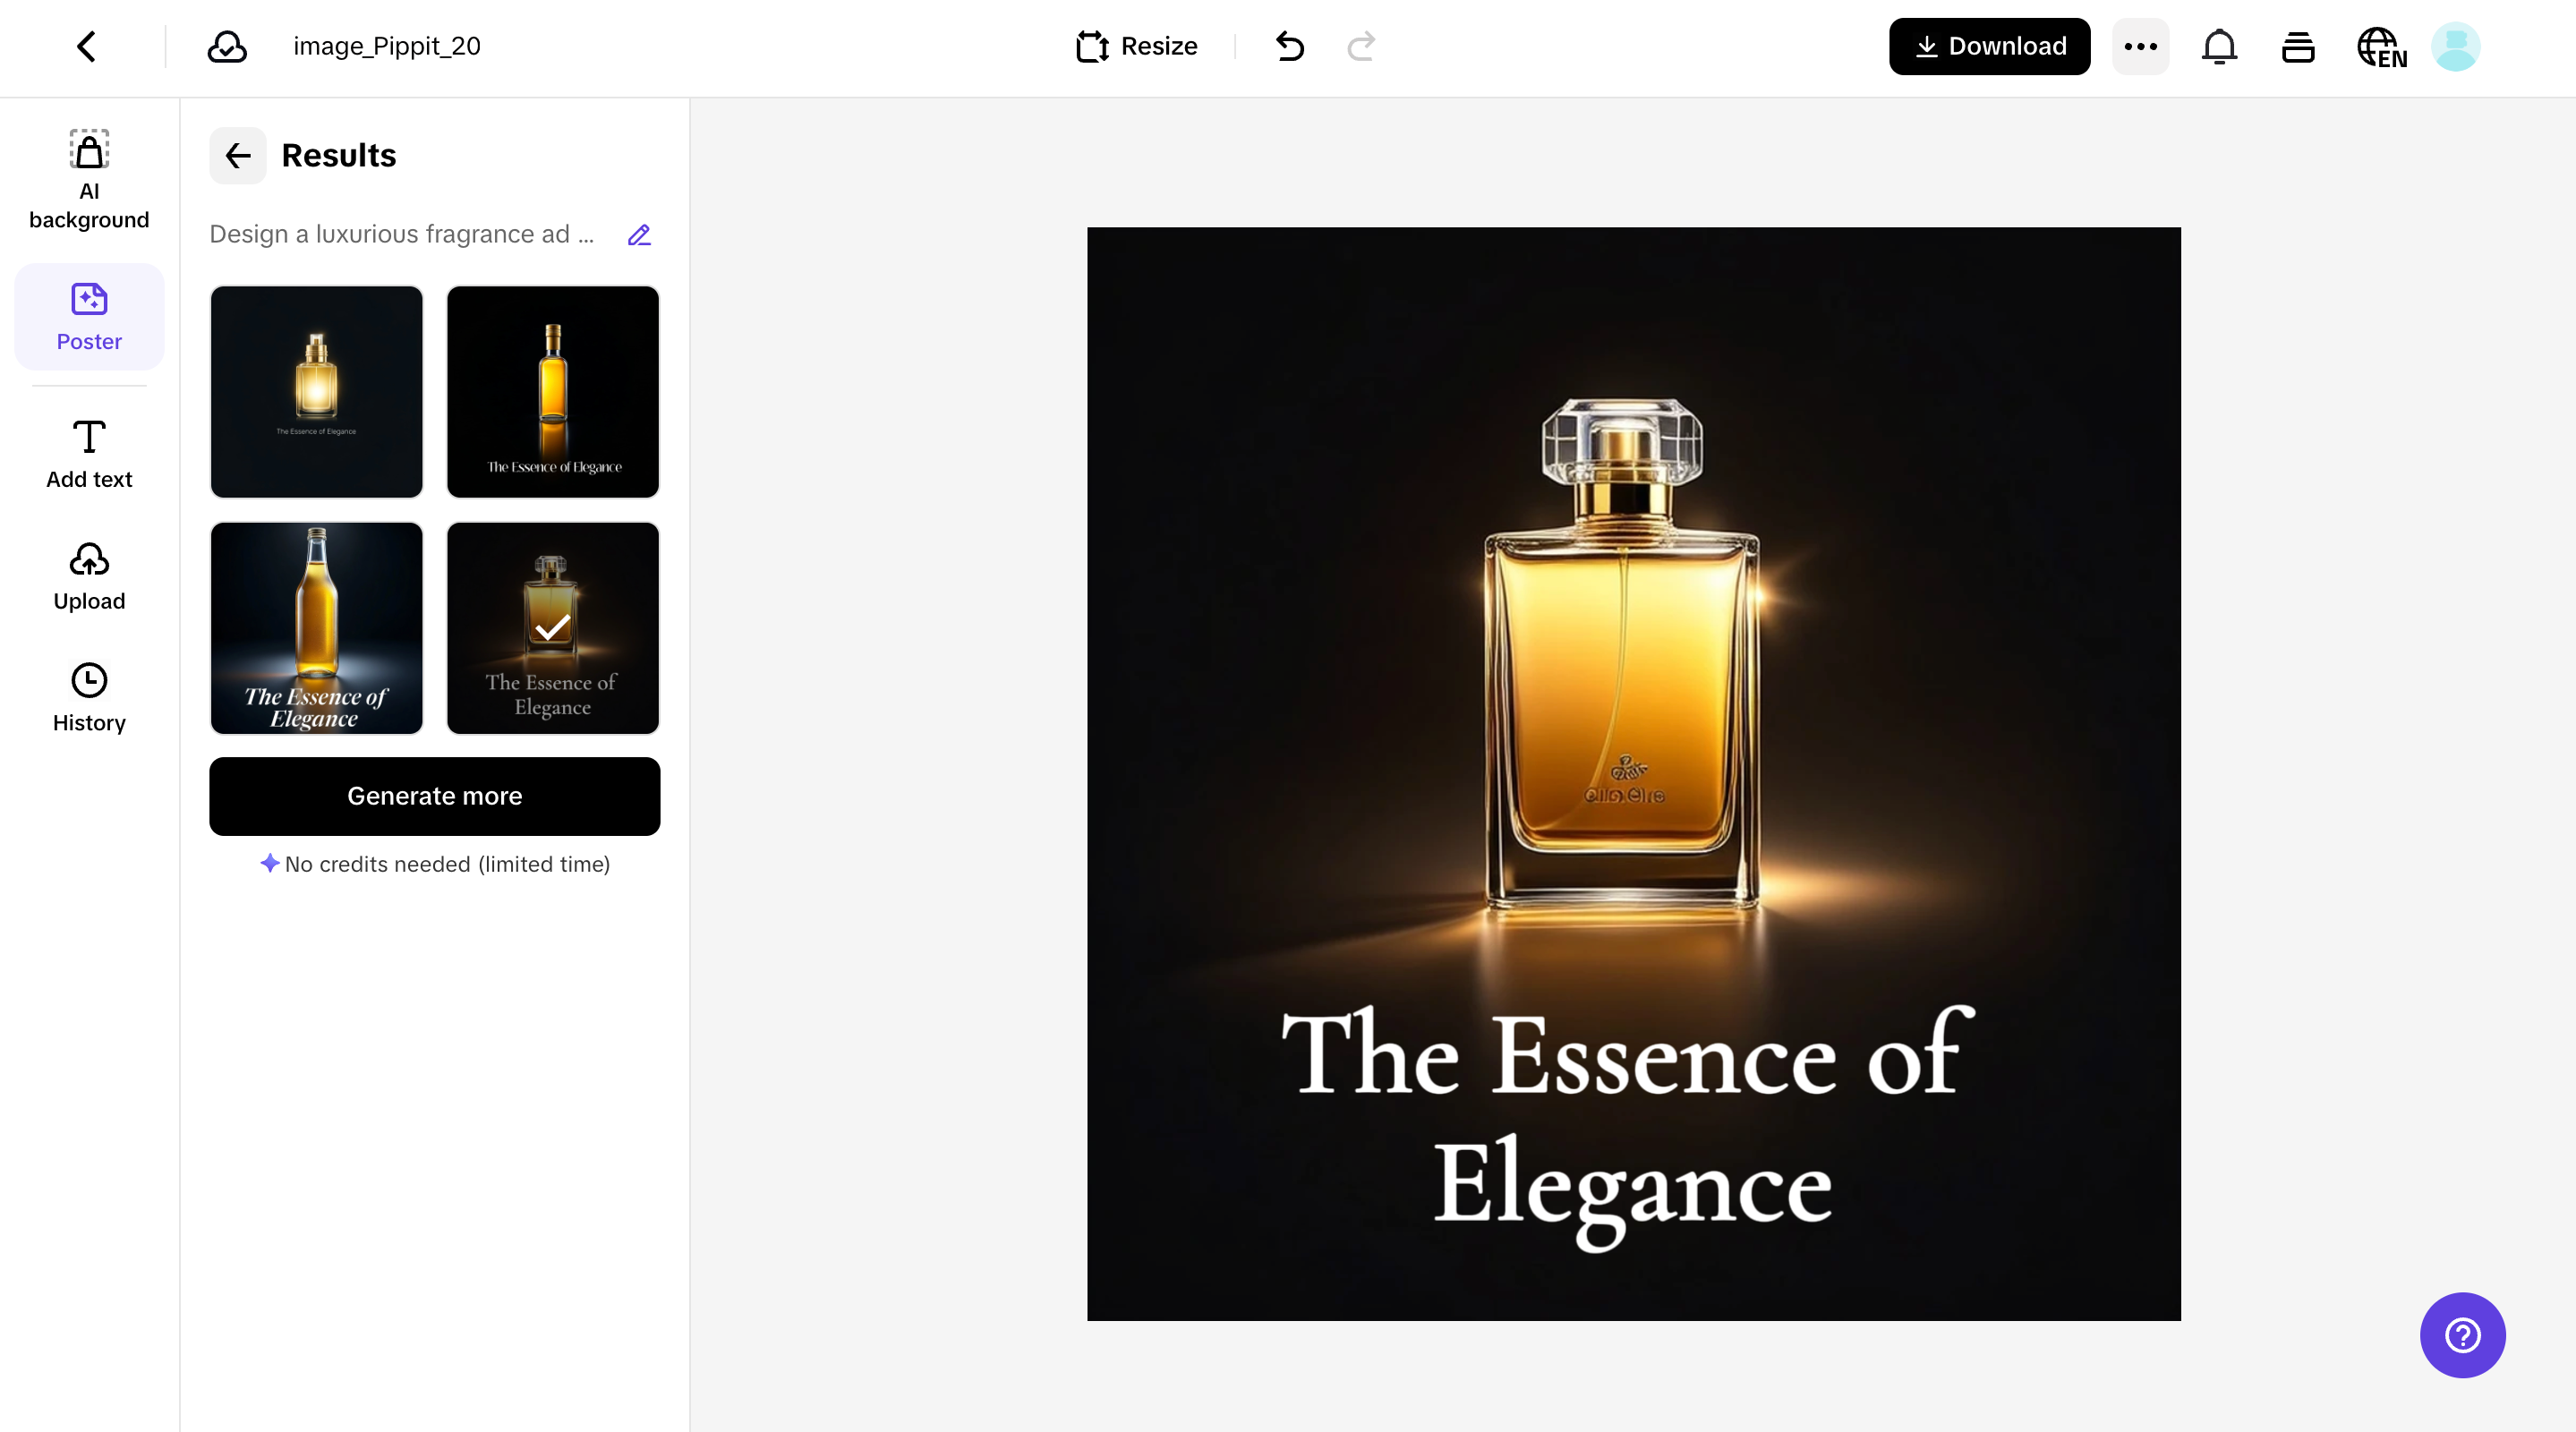Viewport: 2576px width, 1432px height.
Task: Click the Download button
Action: click(1989, 46)
